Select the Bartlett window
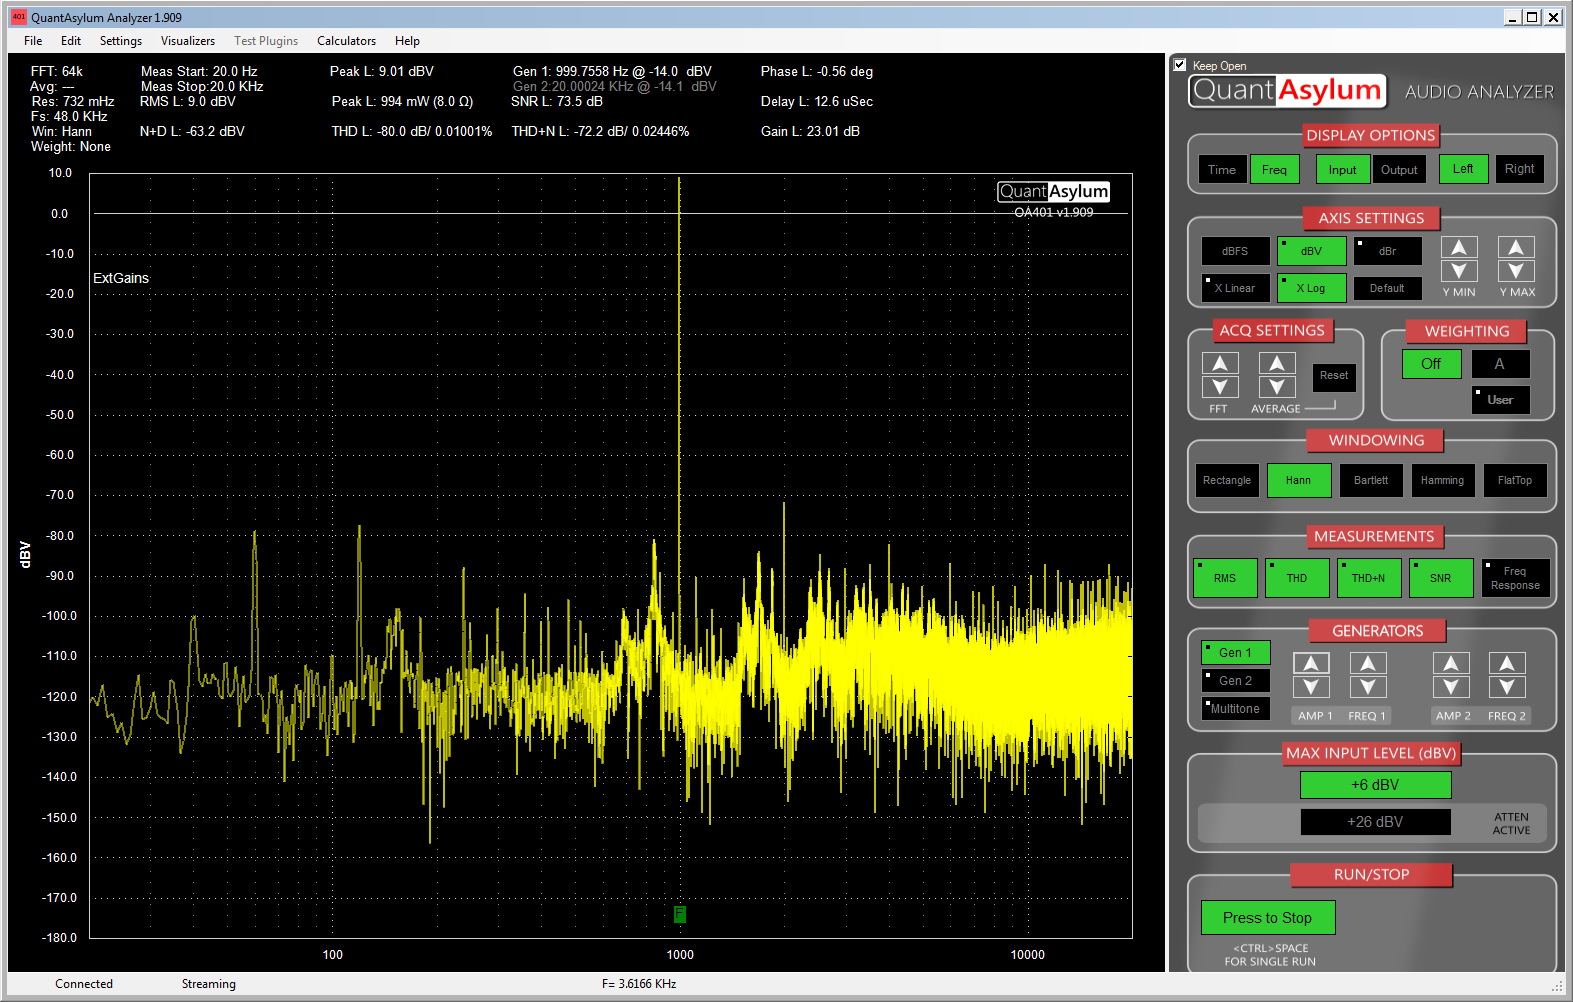This screenshot has height=1002, width=1573. [x=1371, y=481]
